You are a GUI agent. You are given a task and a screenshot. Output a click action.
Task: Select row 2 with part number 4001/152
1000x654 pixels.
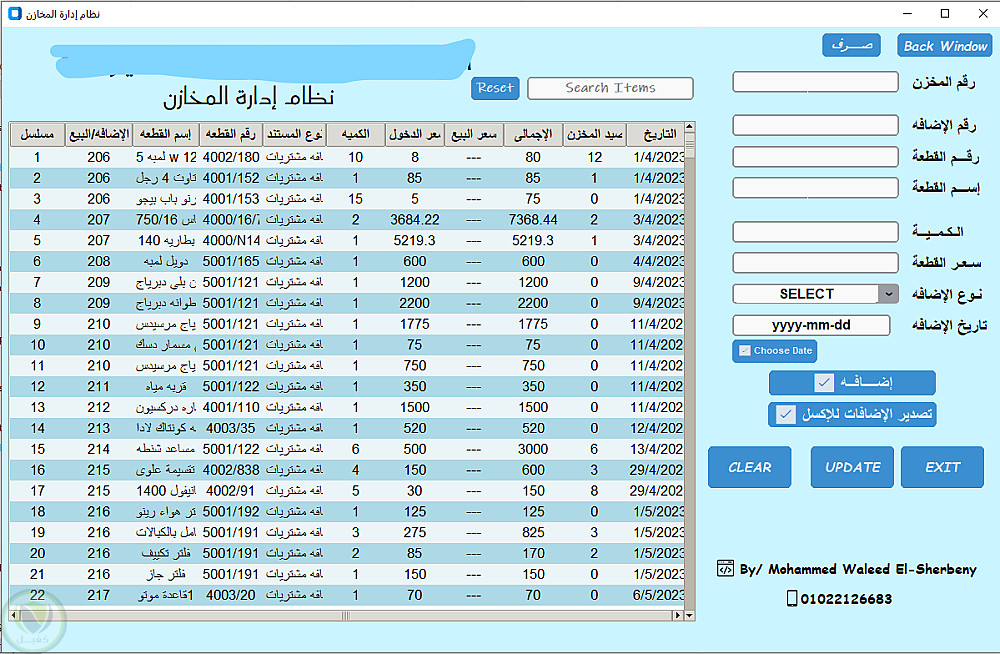pyautogui.click(x=347, y=178)
